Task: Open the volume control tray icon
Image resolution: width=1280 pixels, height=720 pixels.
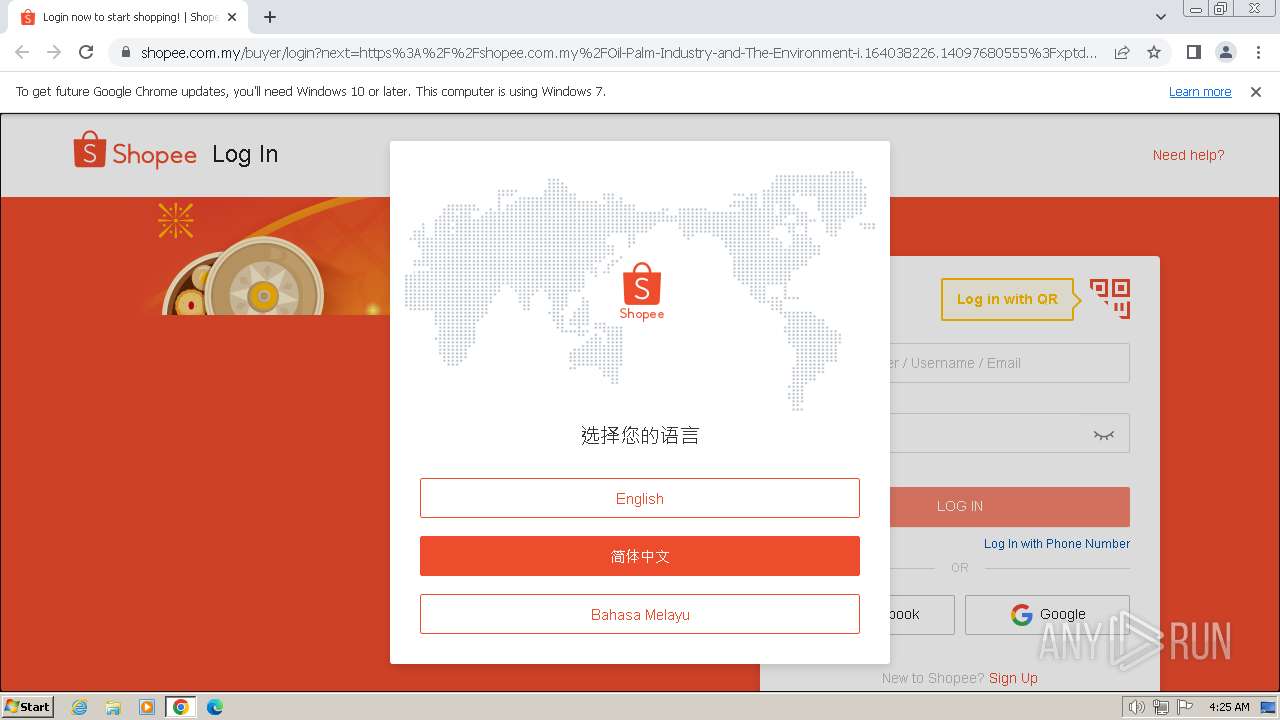Action: pyautogui.click(x=1137, y=707)
